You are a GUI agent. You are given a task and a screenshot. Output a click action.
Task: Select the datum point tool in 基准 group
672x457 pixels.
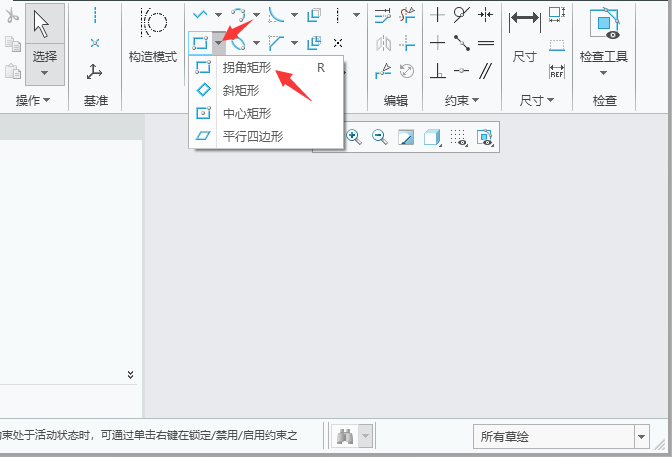[95, 43]
